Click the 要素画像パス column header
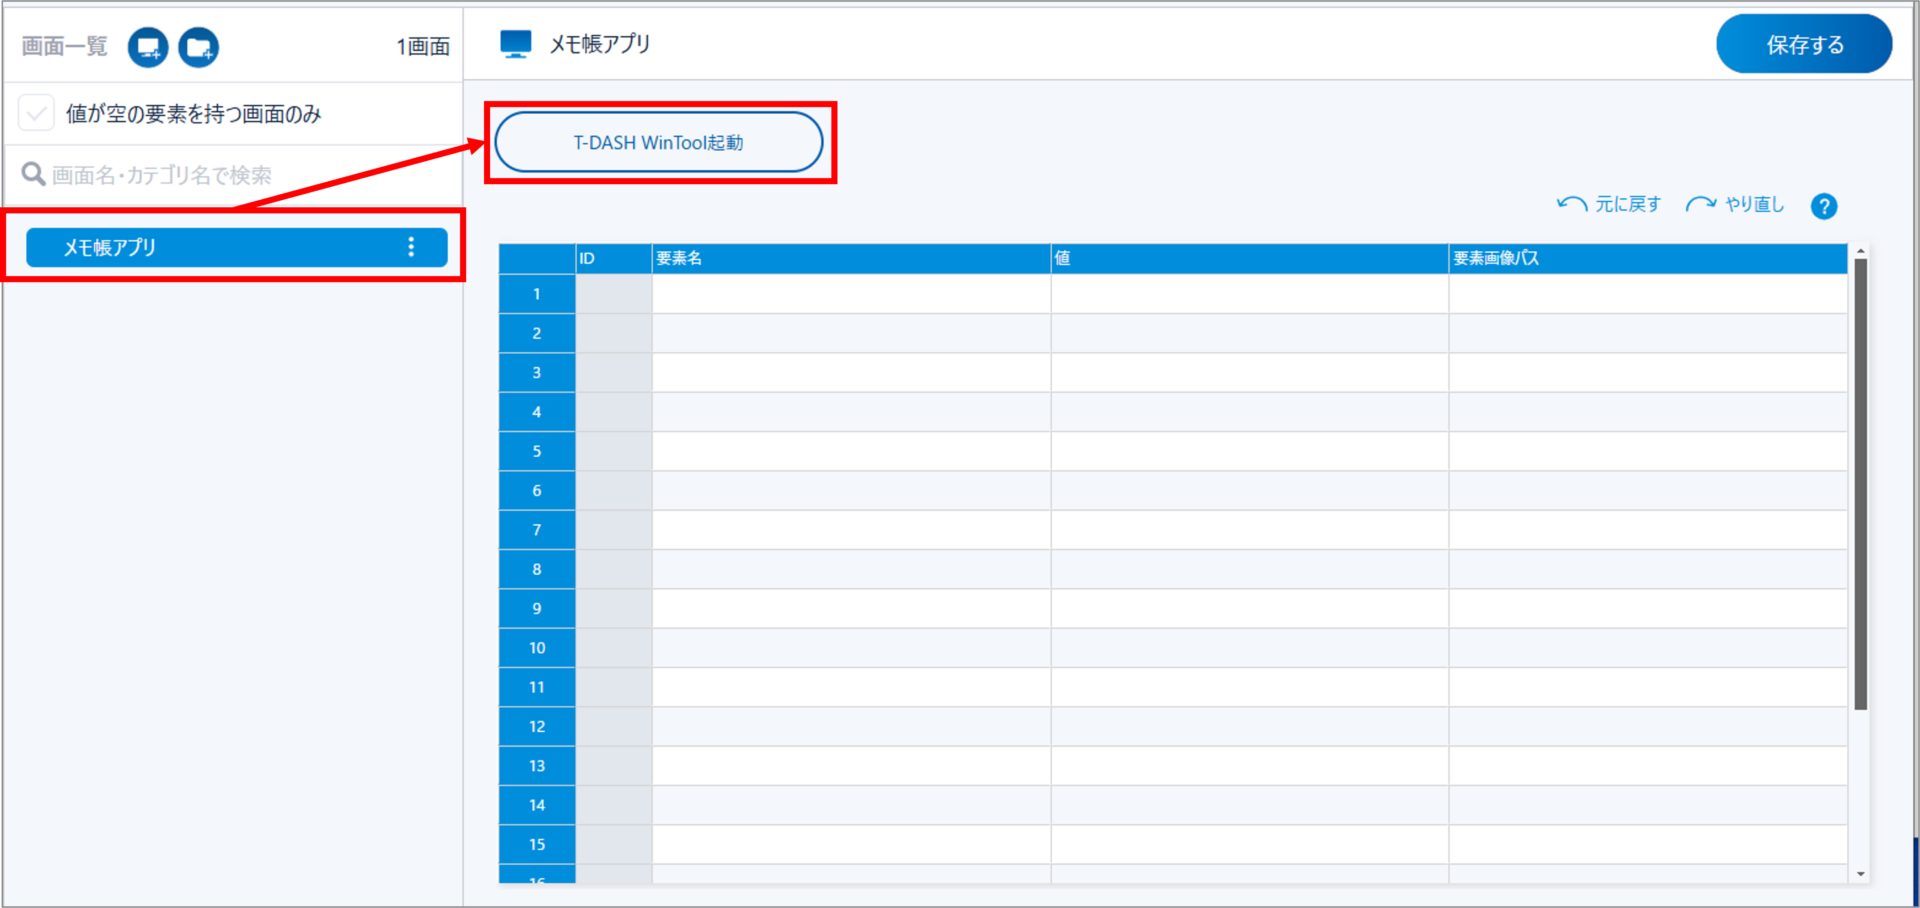1920x908 pixels. coord(1646,259)
